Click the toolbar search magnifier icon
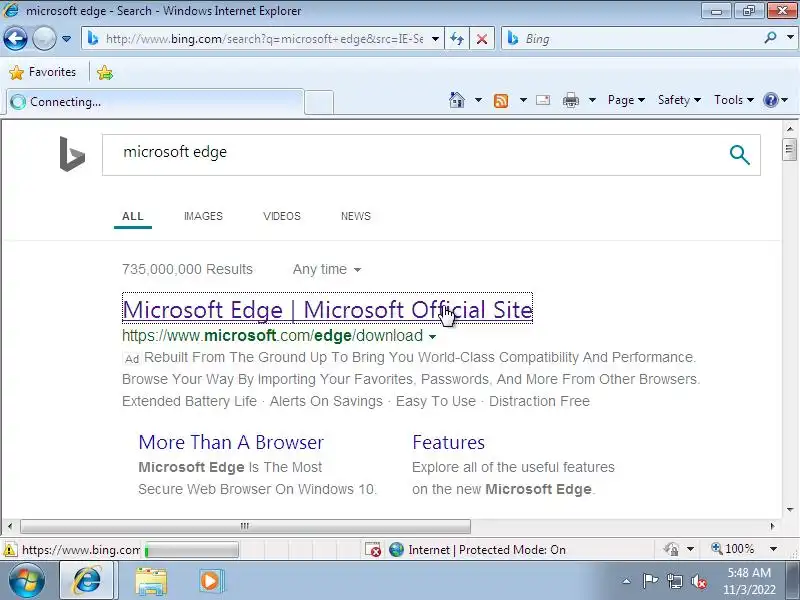 [x=770, y=38]
